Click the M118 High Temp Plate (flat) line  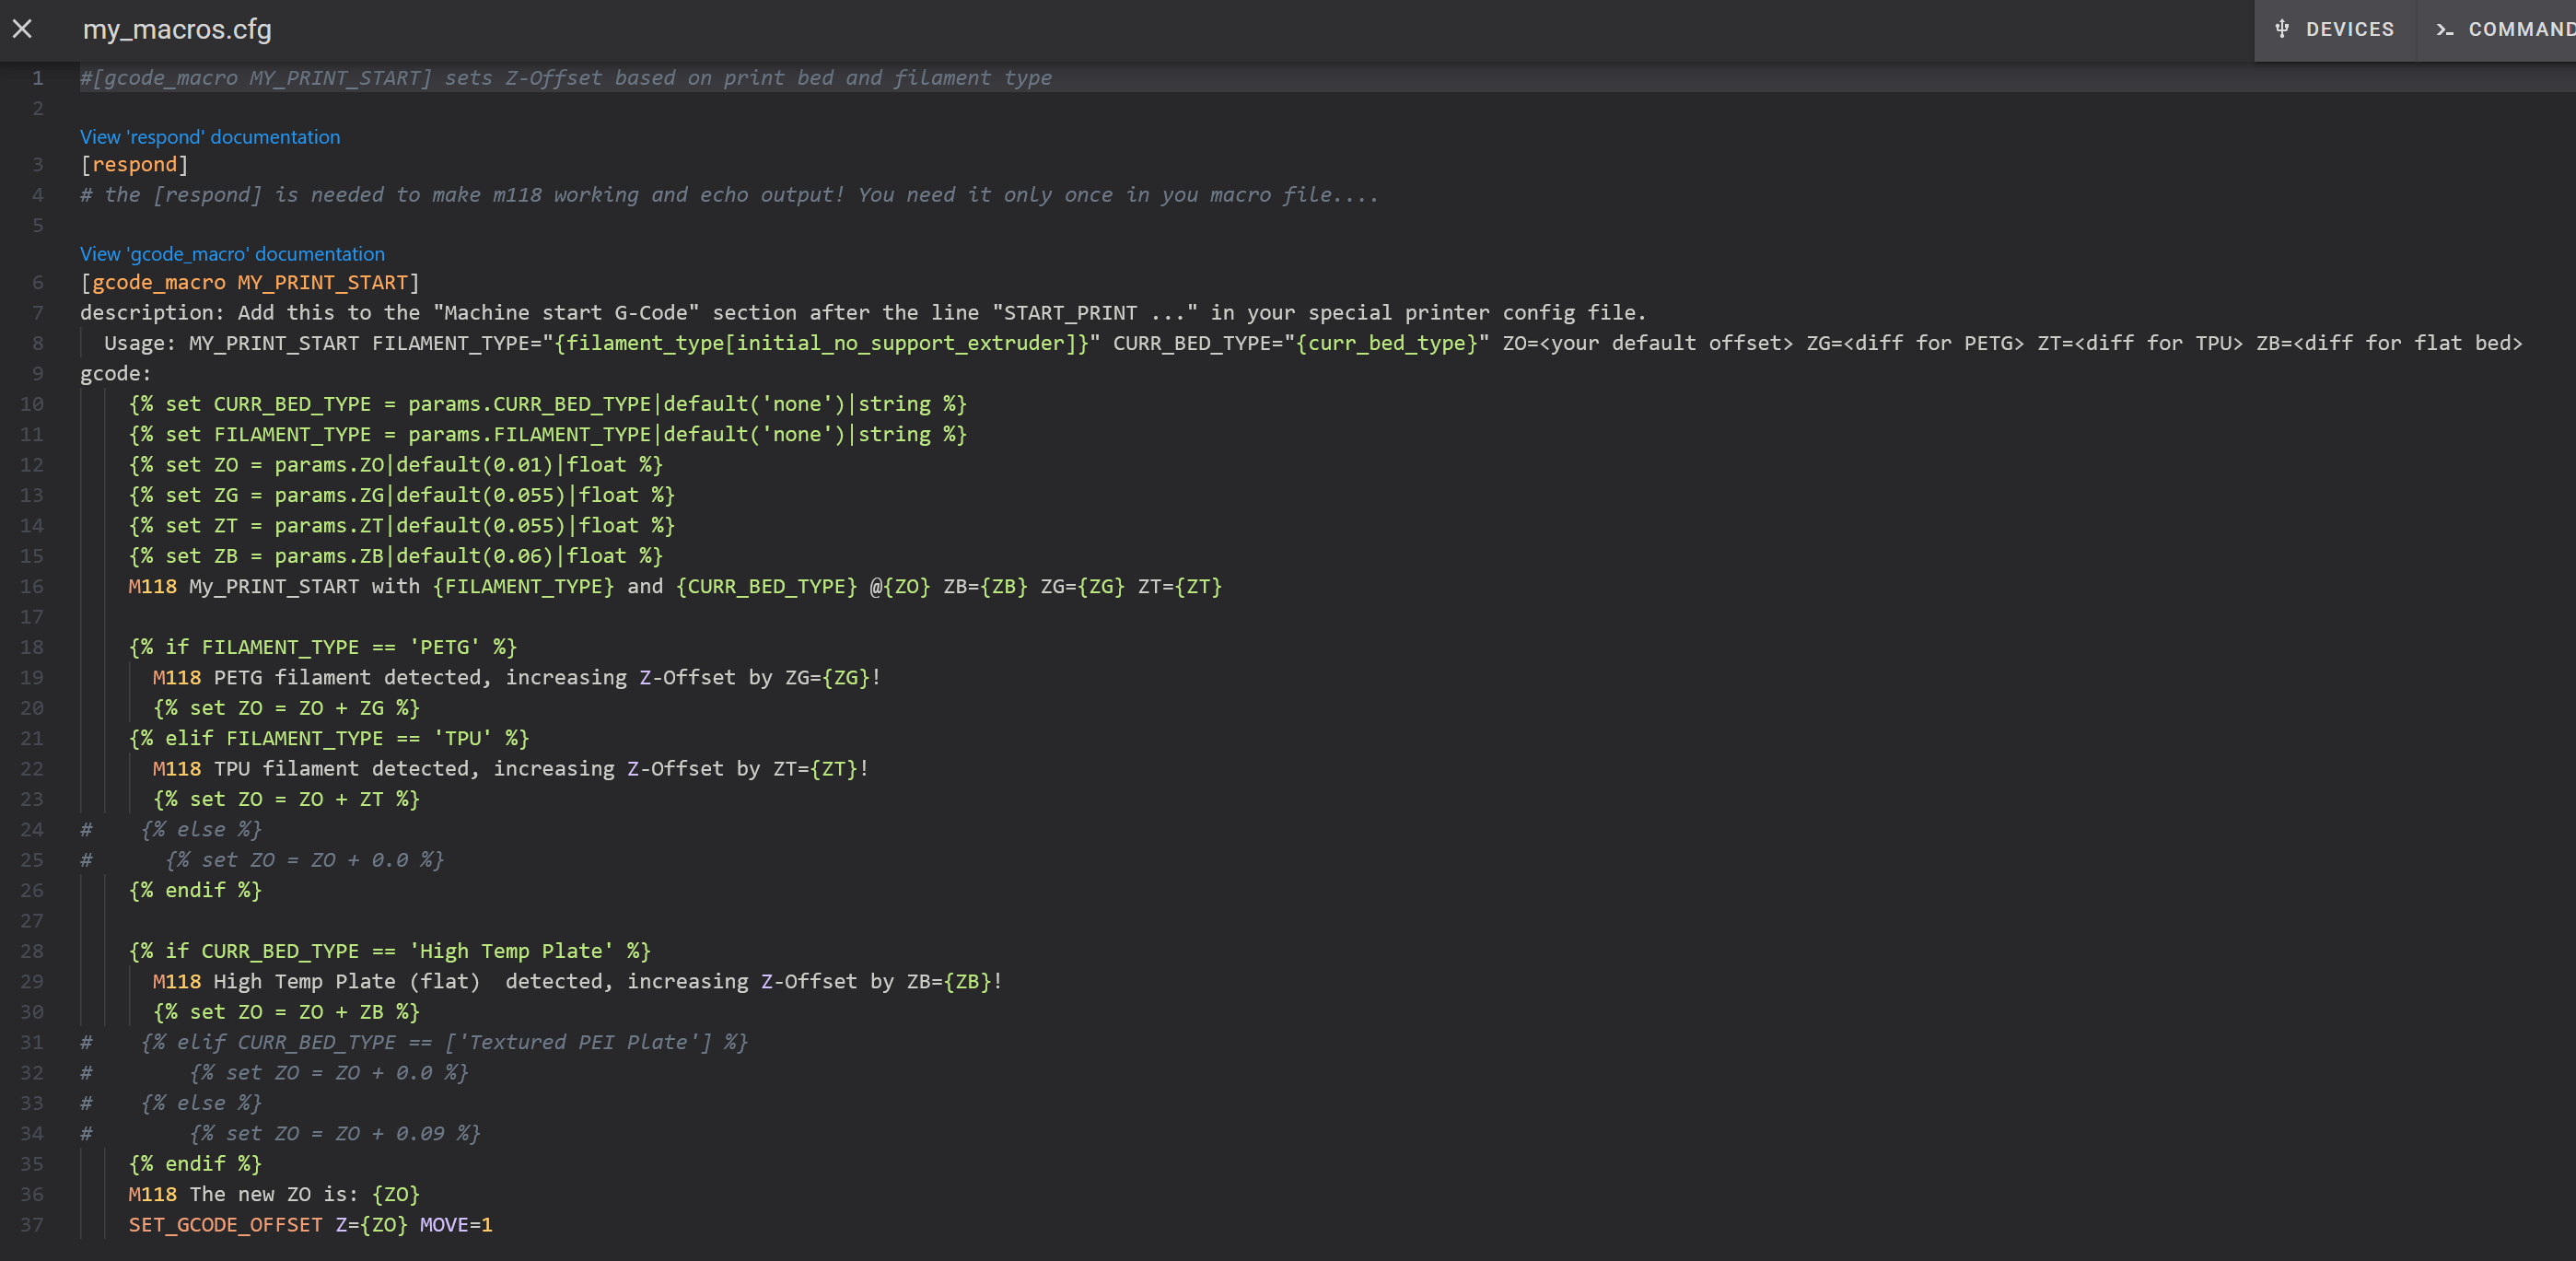(578, 982)
